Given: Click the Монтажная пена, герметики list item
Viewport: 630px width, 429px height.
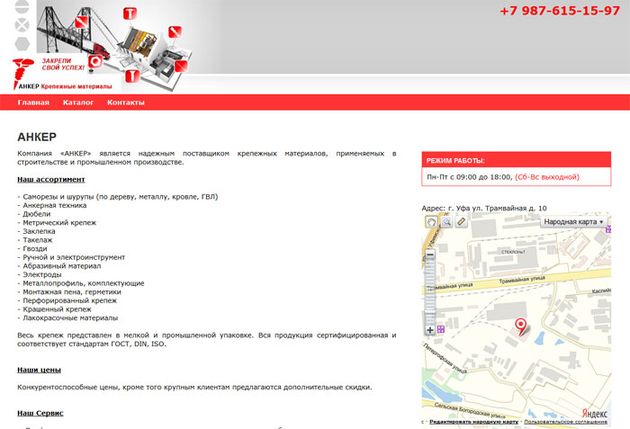Looking at the screenshot, I should [69, 292].
